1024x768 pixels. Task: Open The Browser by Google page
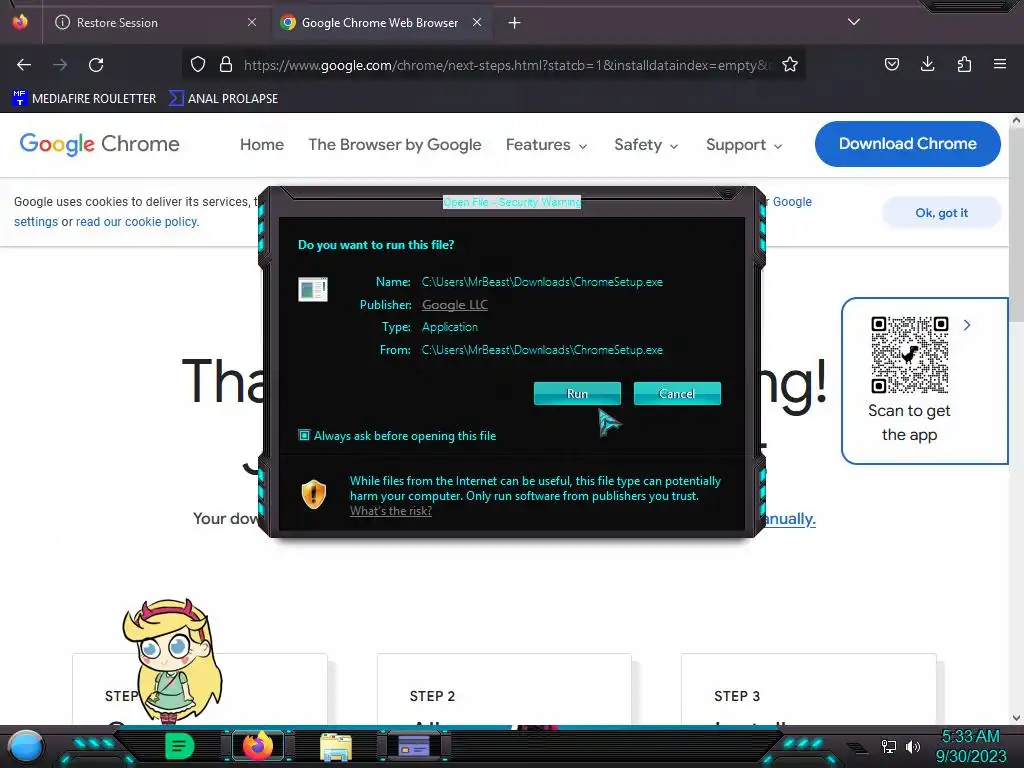pos(394,144)
